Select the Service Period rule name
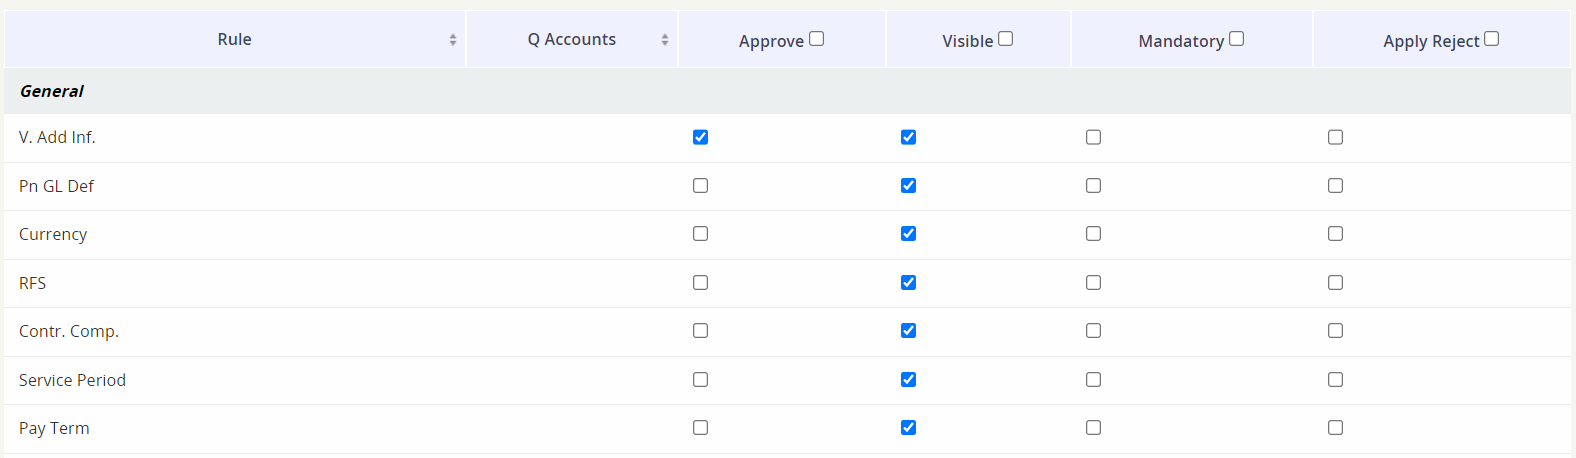Viewport: 1576px width, 458px height. point(72,380)
